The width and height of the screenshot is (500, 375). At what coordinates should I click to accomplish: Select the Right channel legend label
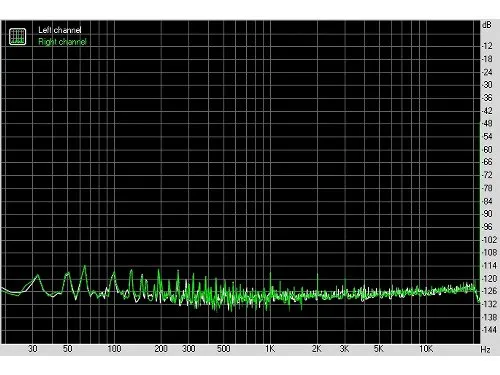[62, 42]
